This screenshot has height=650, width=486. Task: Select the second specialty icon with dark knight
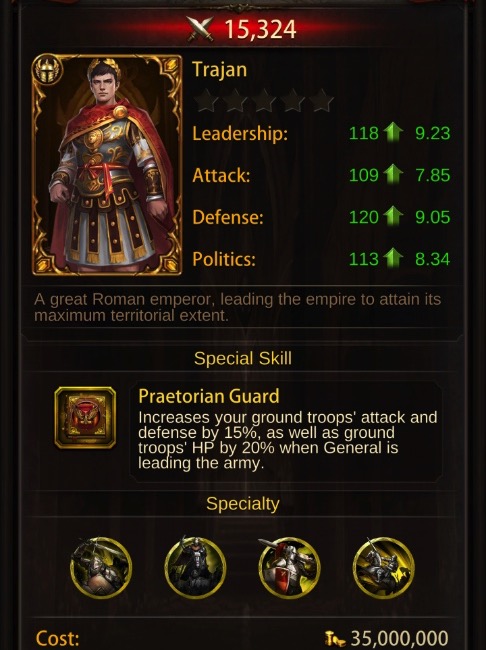195,568
